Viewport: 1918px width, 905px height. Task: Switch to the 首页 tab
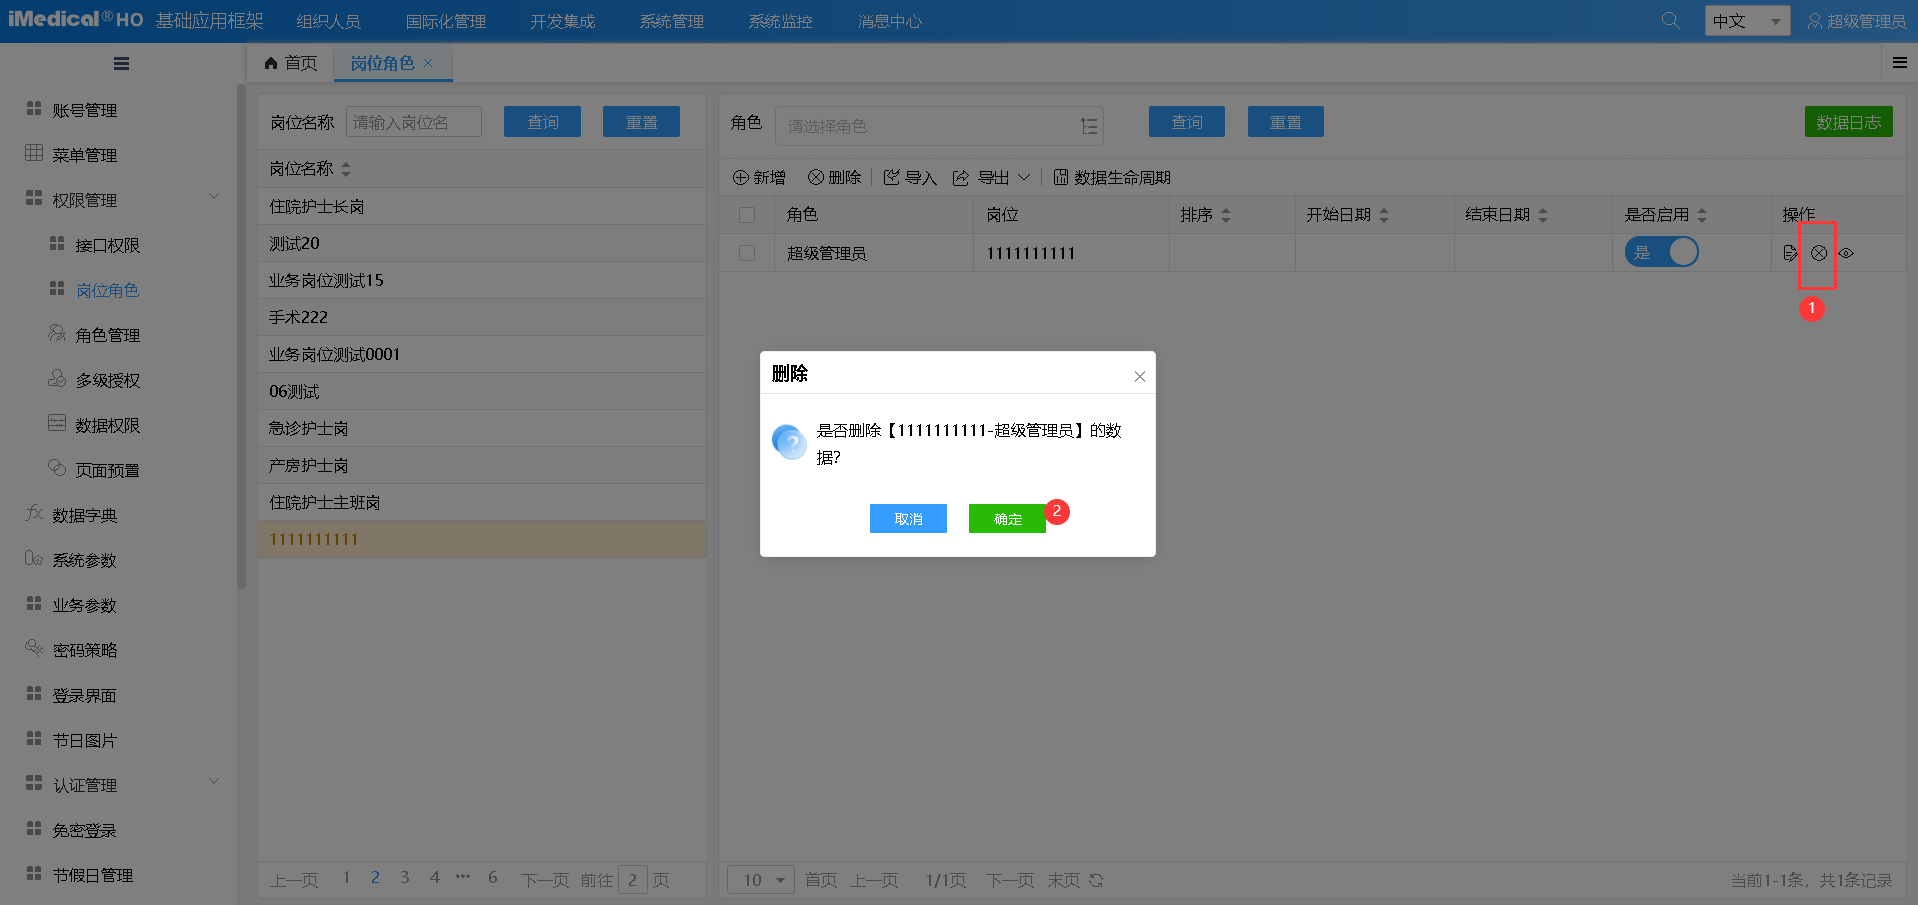pos(291,63)
